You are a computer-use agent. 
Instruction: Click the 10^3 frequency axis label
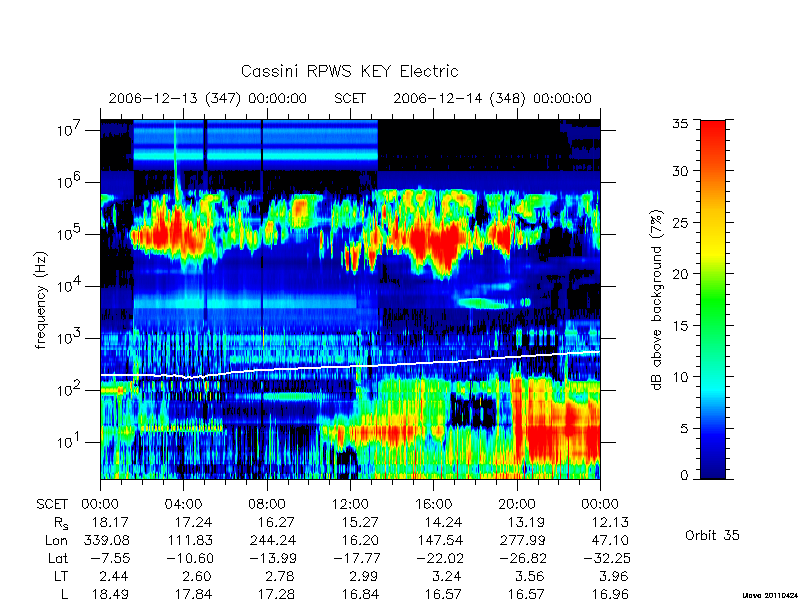[x=70, y=338]
